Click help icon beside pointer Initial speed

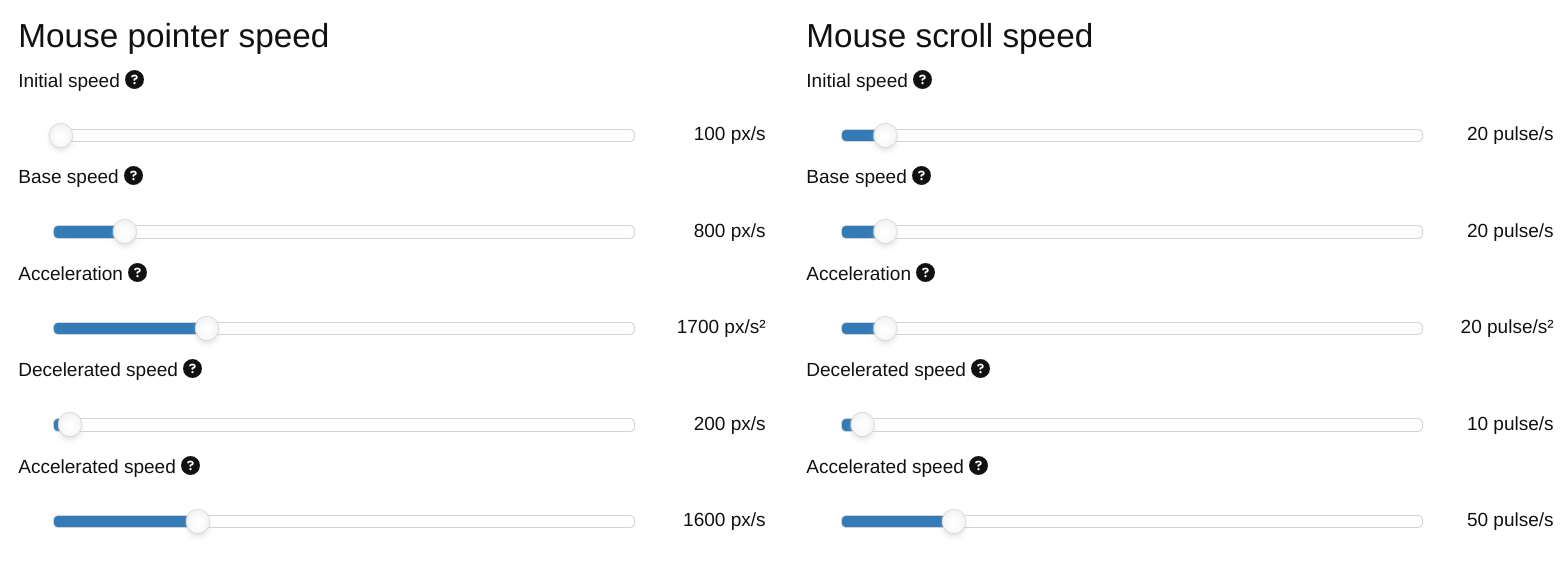tap(134, 80)
